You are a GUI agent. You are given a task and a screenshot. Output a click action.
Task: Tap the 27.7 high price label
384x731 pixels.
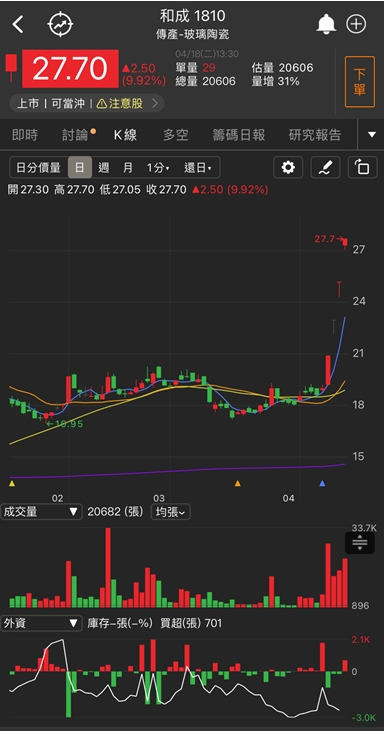click(x=324, y=239)
